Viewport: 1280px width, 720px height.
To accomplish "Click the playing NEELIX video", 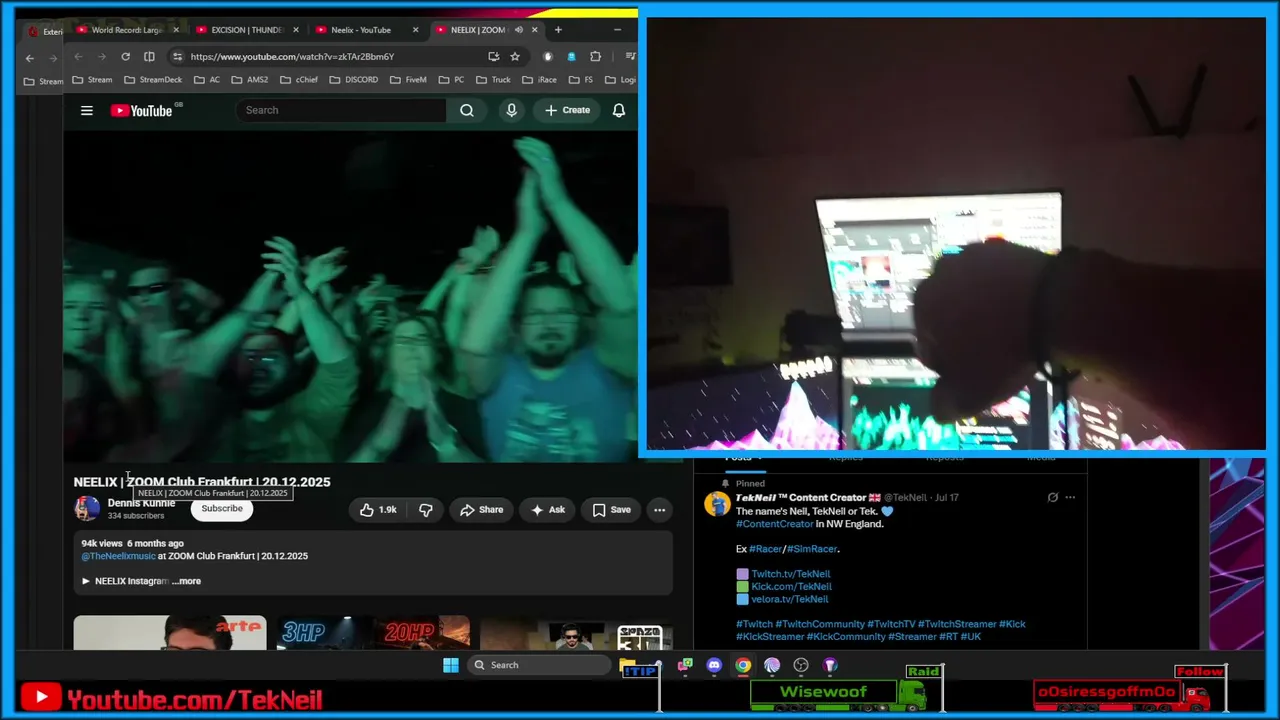I will (x=350, y=297).
